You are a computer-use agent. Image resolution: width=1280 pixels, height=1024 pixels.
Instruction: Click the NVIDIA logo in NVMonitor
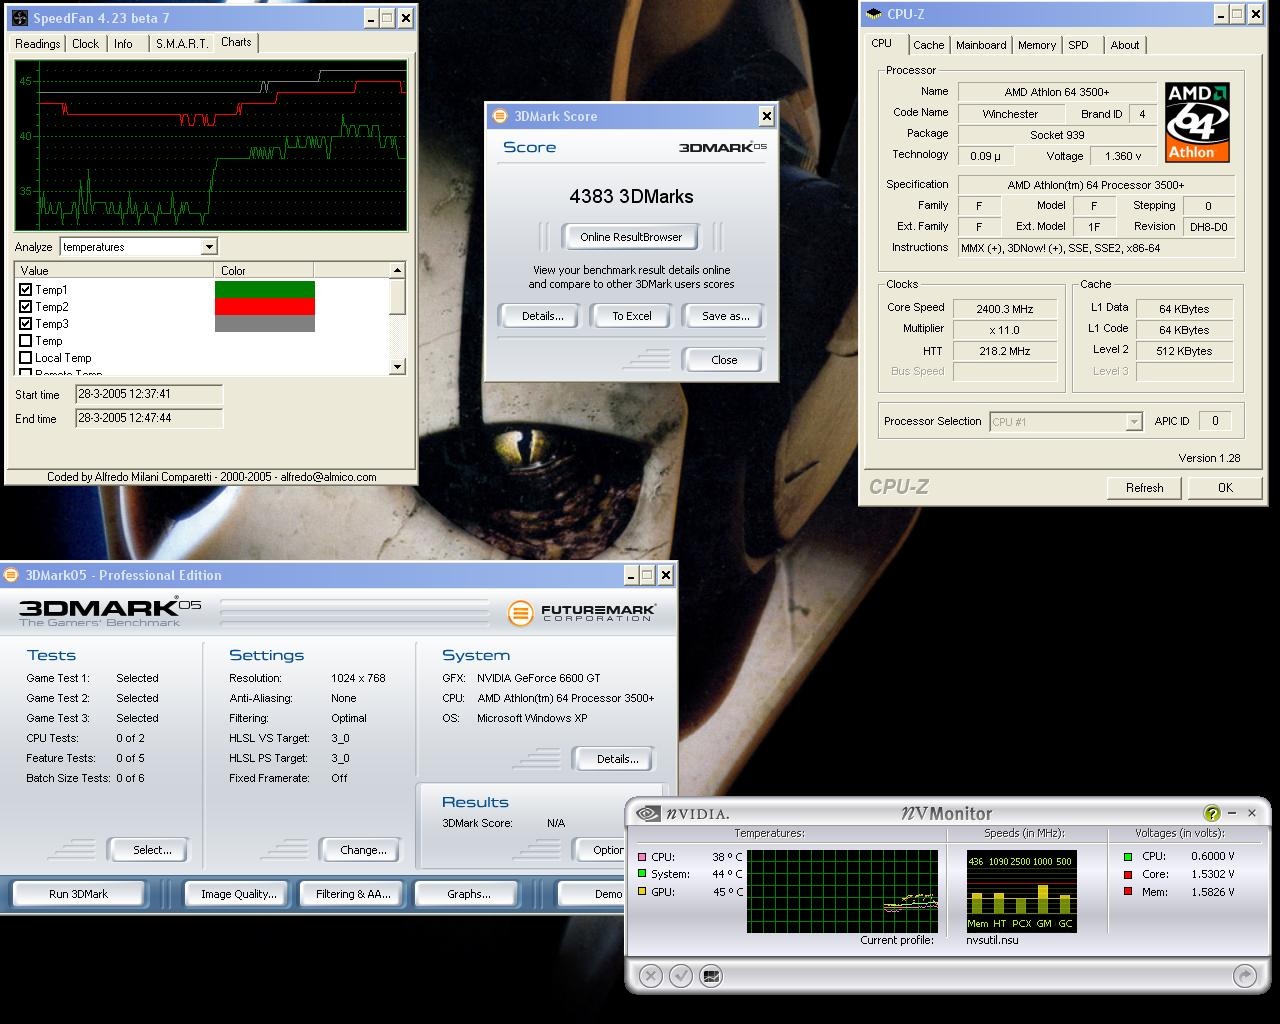click(684, 814)
